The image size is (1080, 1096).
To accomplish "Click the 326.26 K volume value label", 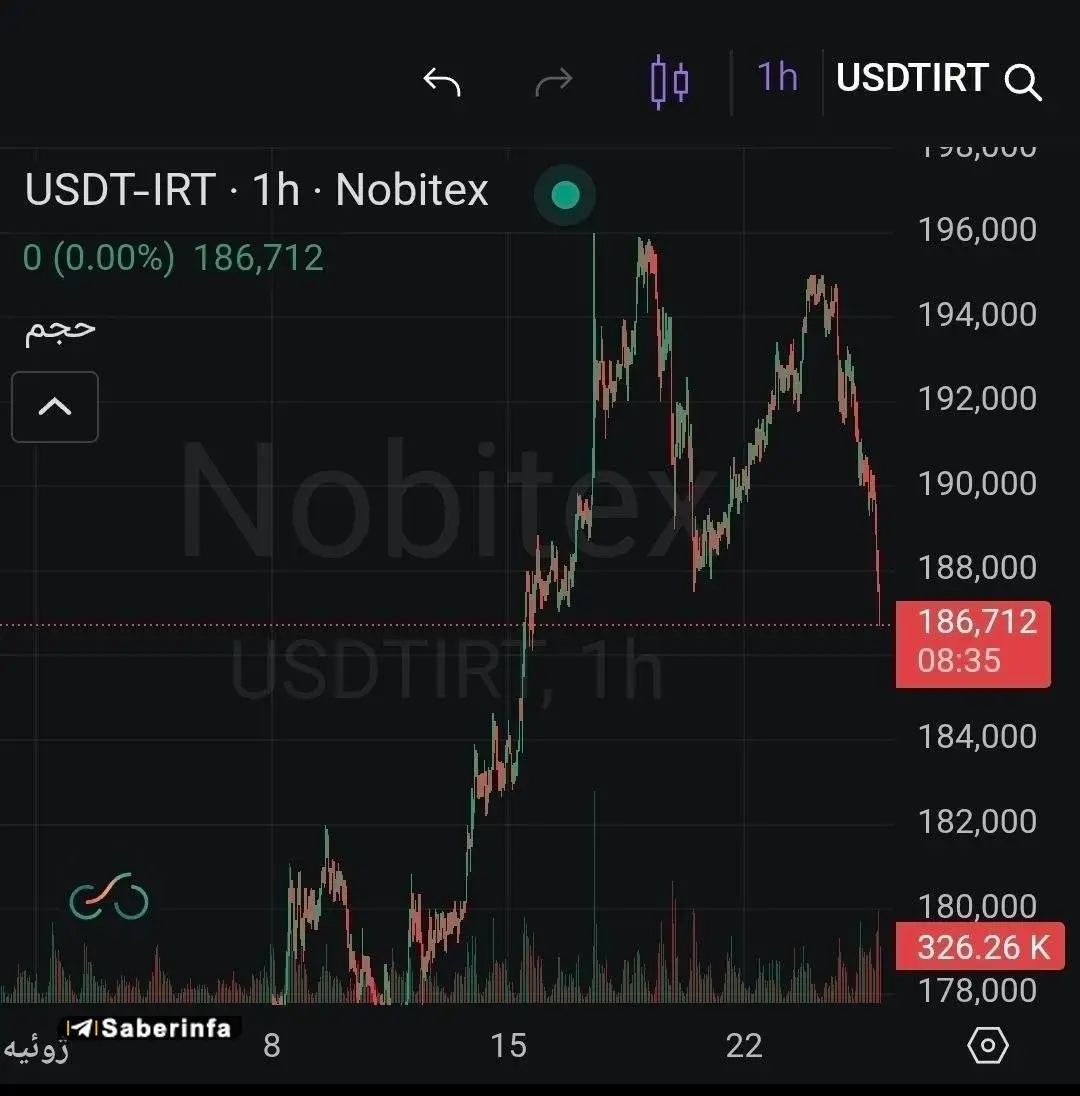I will (980, 946).
